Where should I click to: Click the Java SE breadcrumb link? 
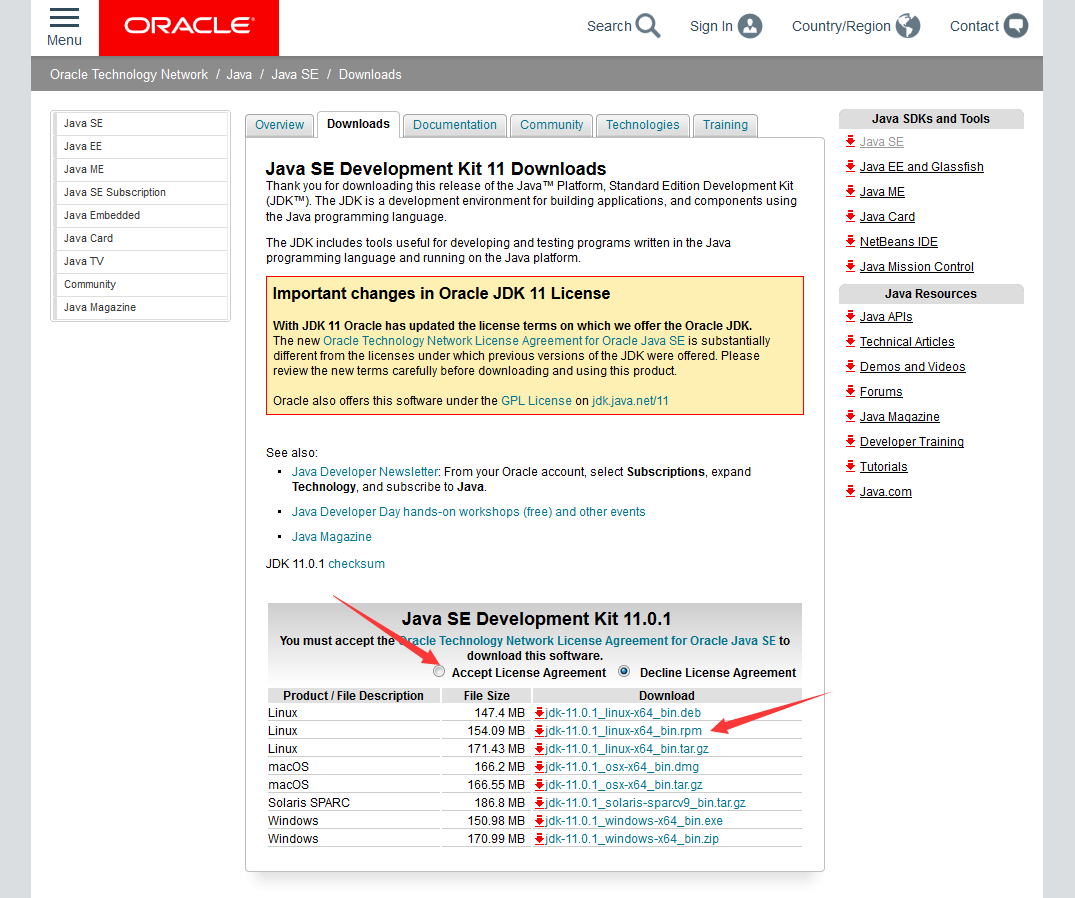click(295, 74)
